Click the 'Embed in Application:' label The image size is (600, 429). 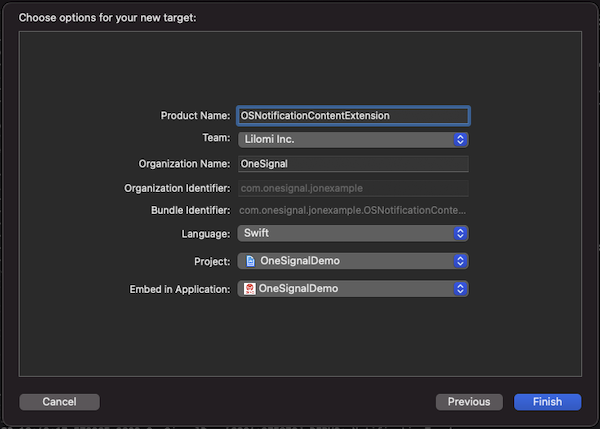pos(180,289)
